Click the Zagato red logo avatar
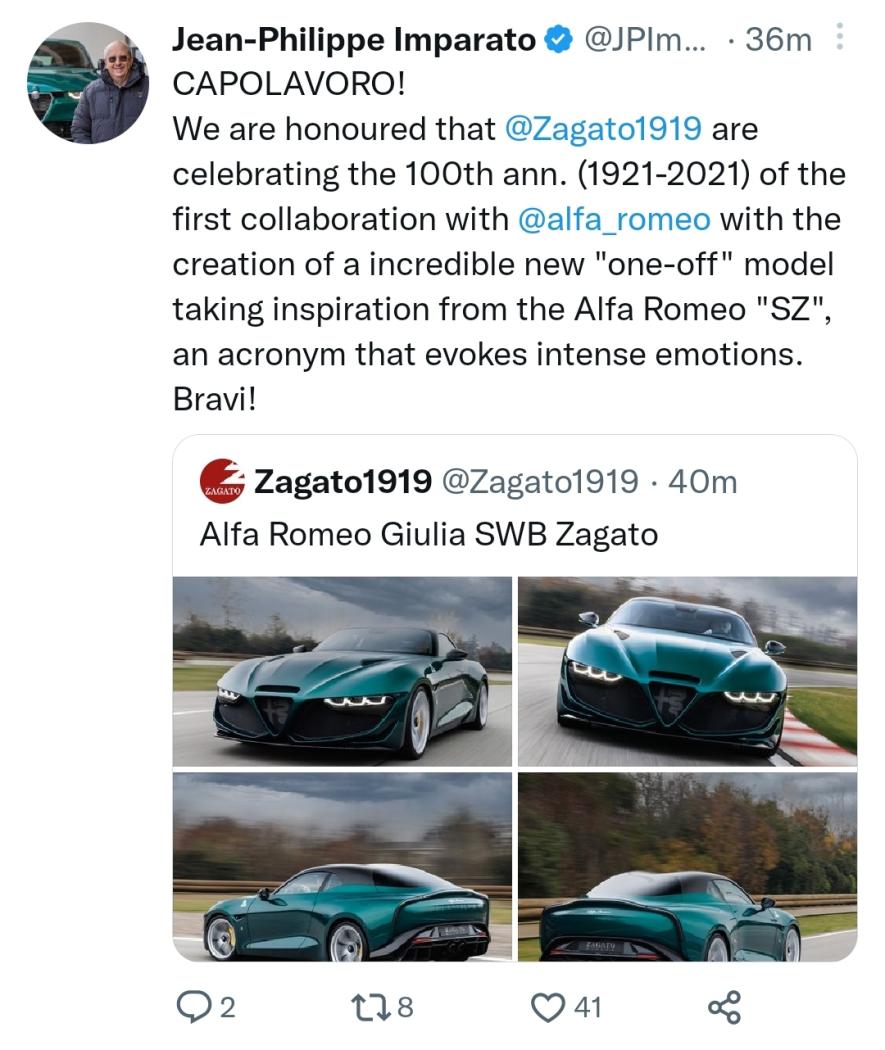This screenshot has height=1050, width=885. pos(222,482)
